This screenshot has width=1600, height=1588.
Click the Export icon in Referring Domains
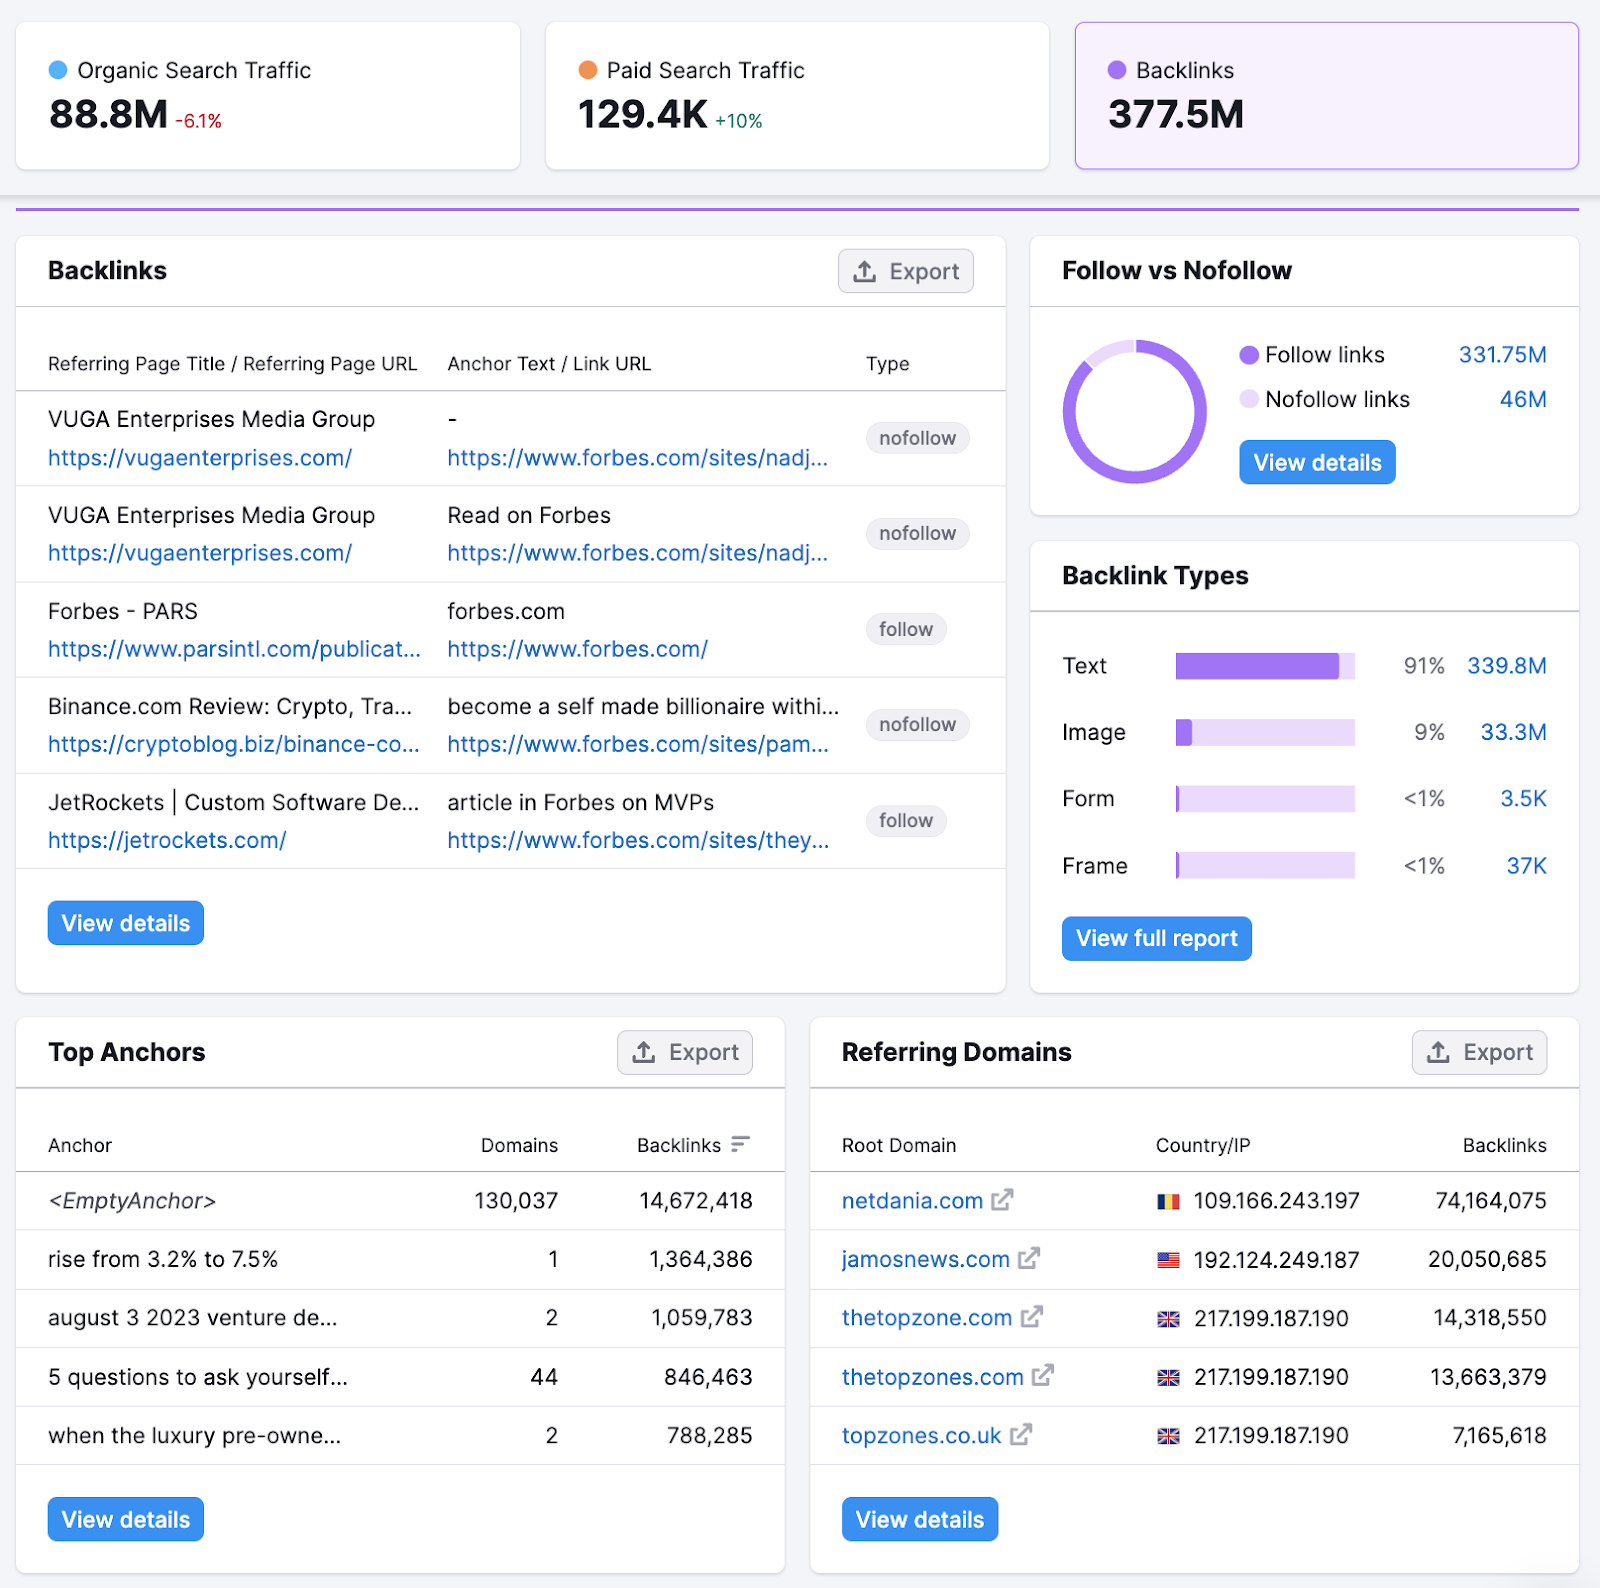[x=1438, y=1052]
